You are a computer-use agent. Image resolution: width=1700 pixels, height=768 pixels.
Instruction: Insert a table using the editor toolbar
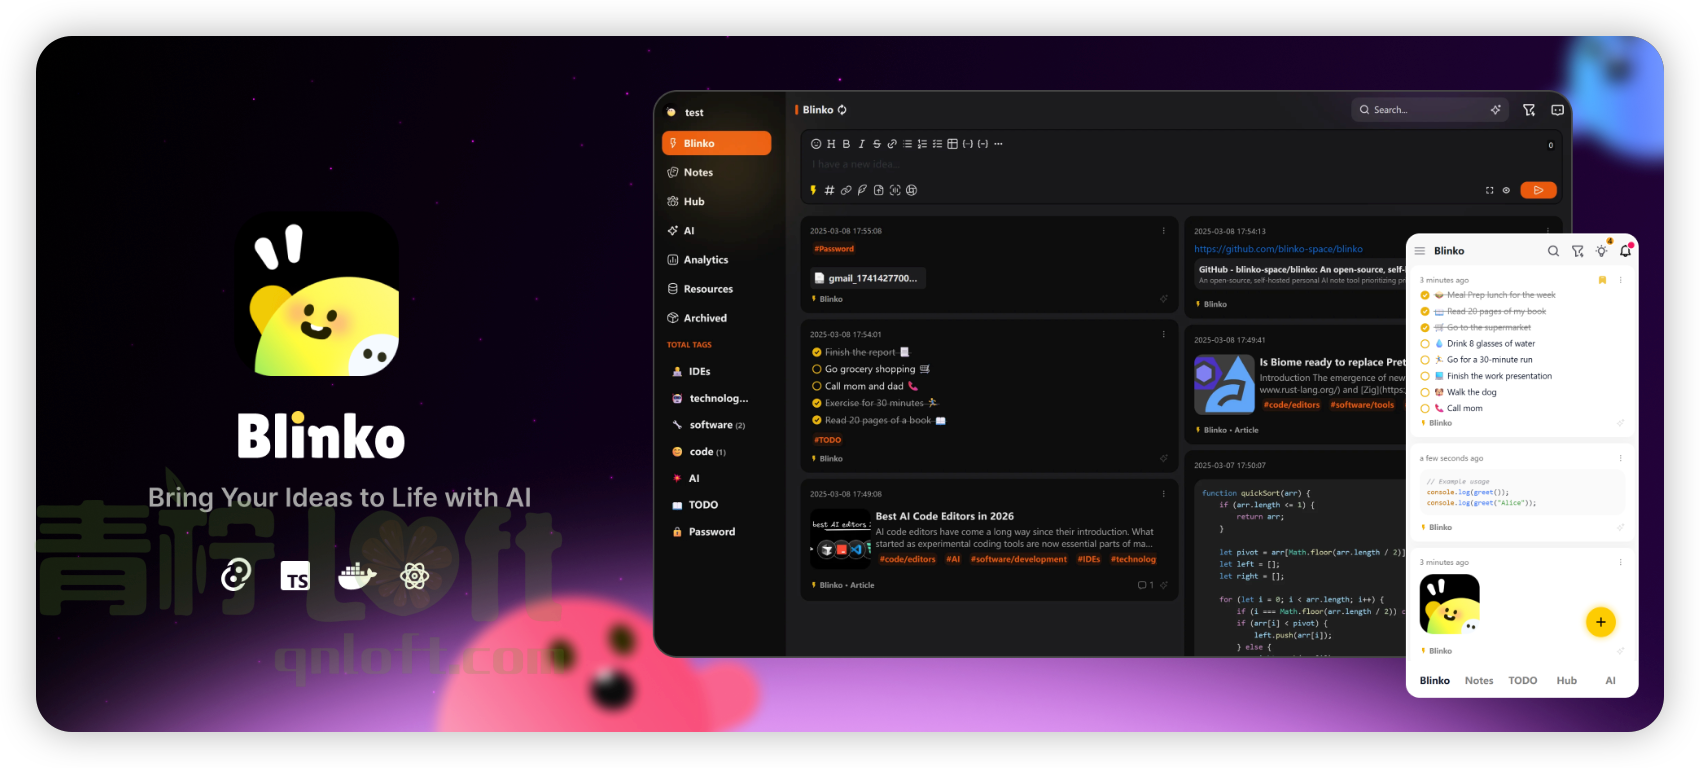(x=952, y=144)
